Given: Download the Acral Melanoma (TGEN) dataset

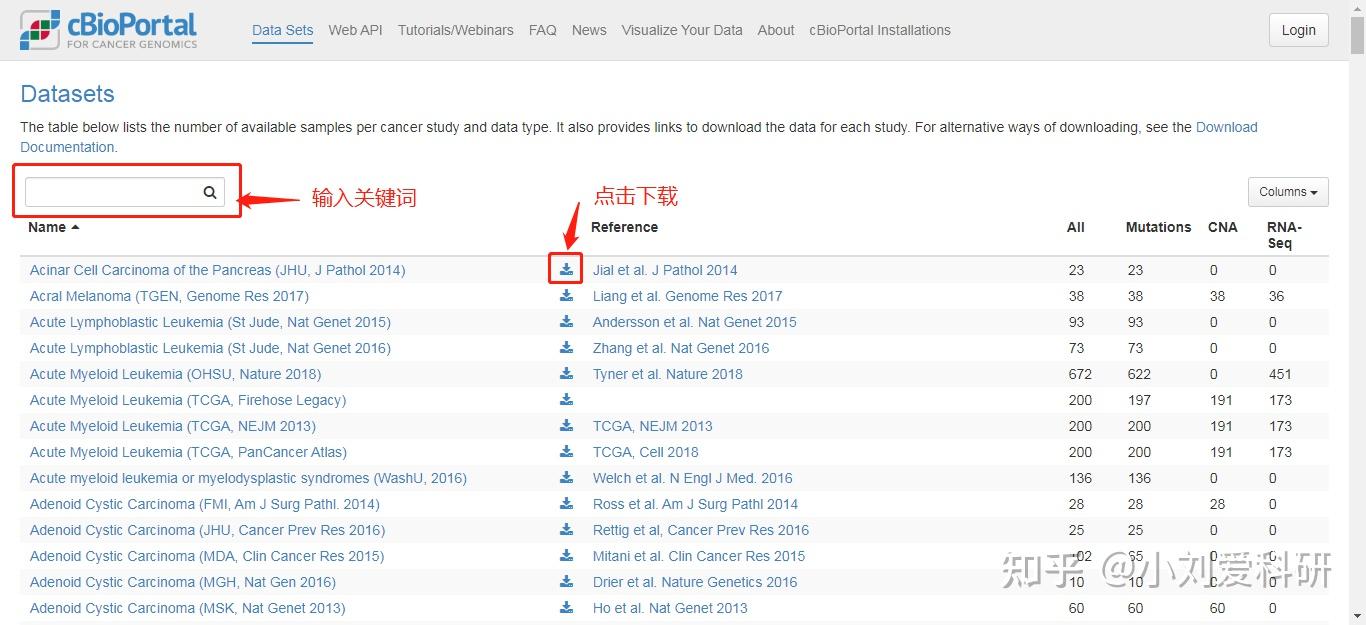Looking at the screenshot, I should point(566,295).
